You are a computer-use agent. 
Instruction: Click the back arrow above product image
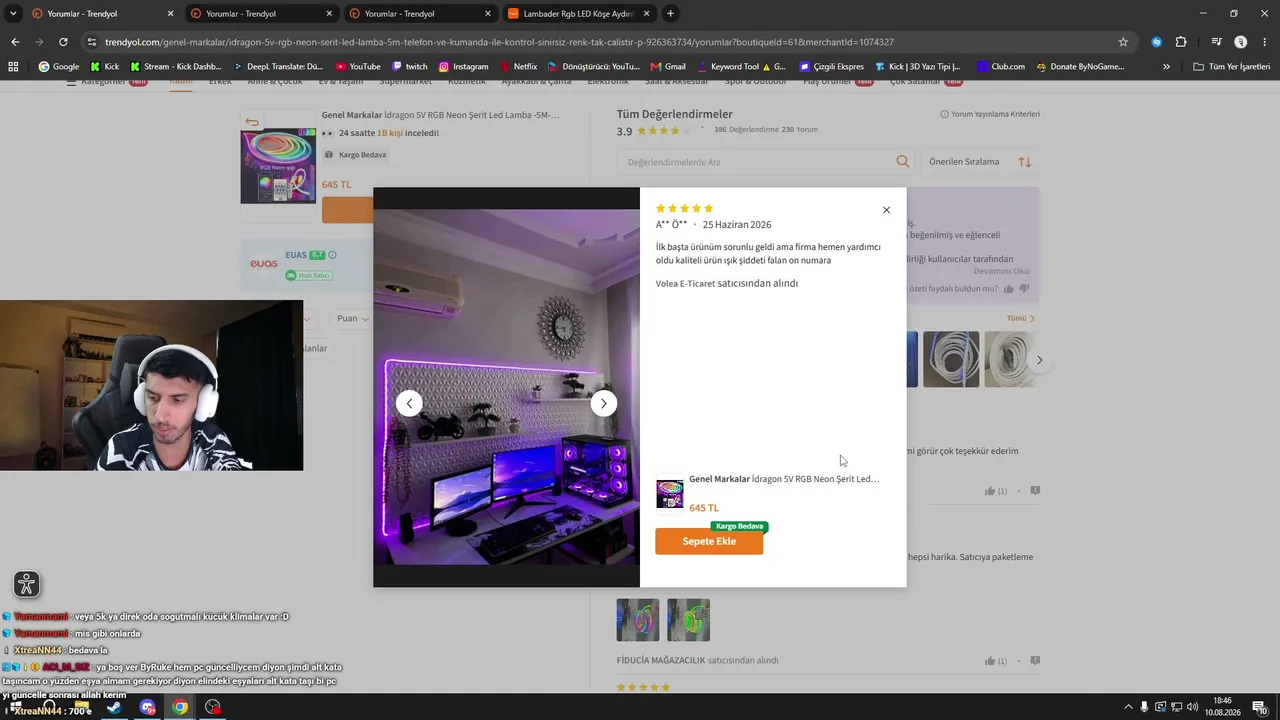point(252,122)
